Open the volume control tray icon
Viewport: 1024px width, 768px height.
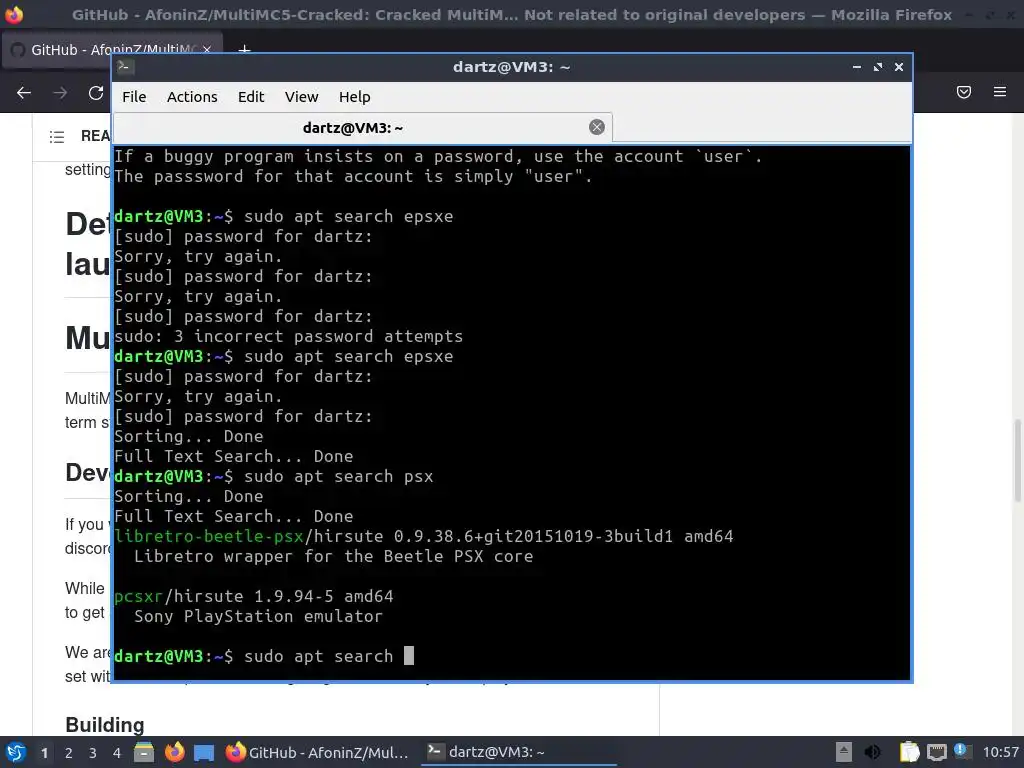[x=872, y=752]
